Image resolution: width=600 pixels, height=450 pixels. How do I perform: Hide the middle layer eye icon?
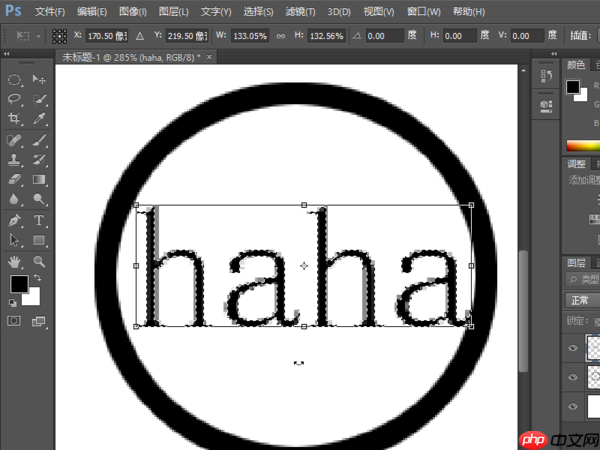[x=573, y=377]
